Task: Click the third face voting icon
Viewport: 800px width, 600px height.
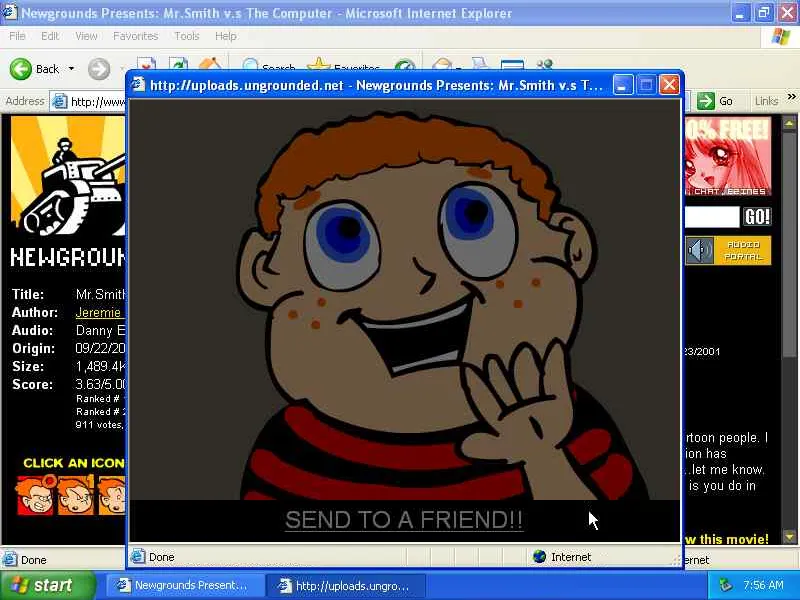Action: point(112,495)
